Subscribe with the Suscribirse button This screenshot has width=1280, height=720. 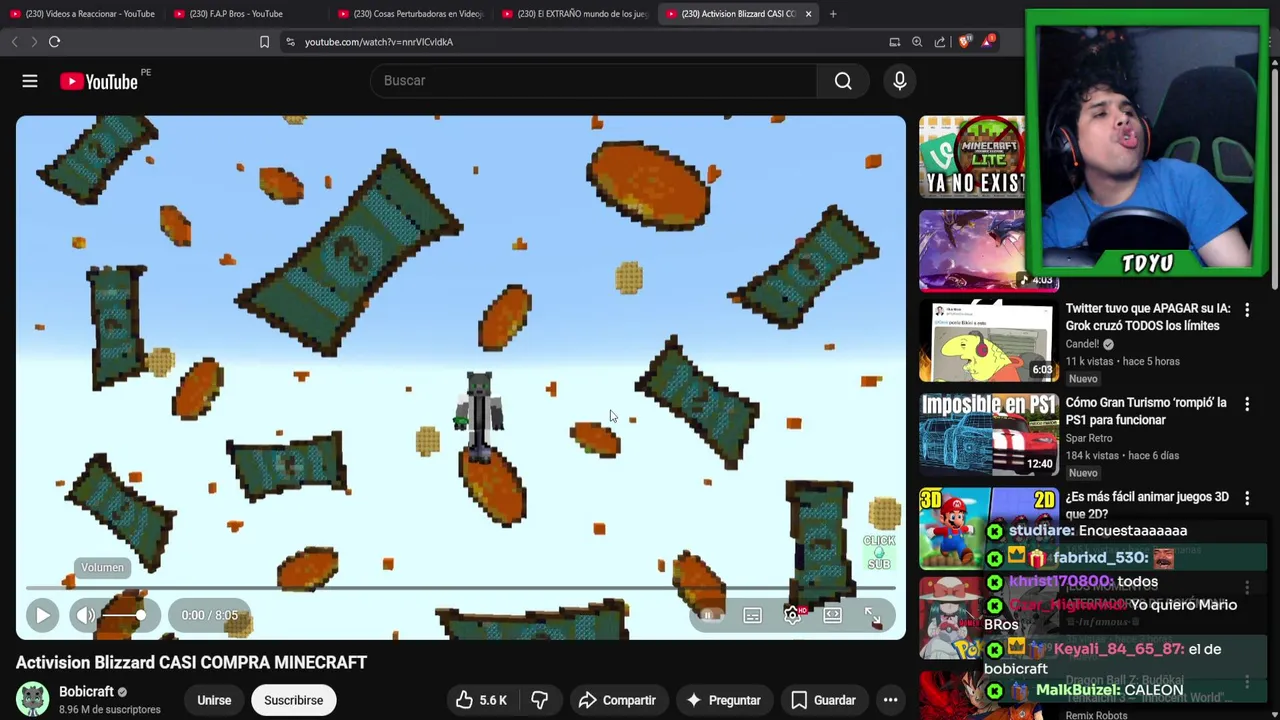[x=293, y=700]
